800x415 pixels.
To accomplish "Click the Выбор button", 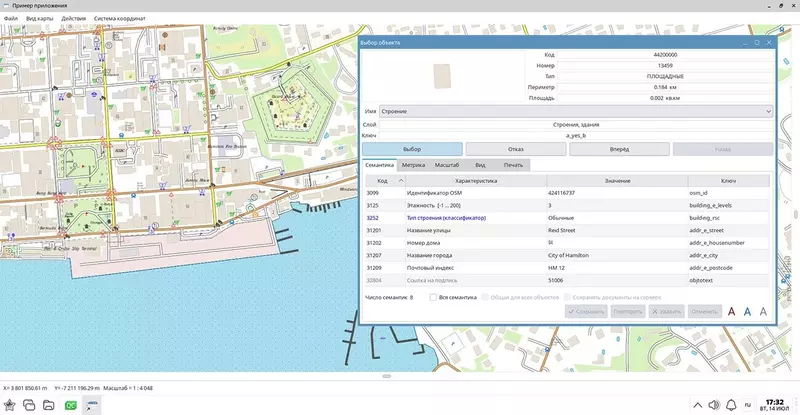I will pyautogui.click(x=412, y=149).
